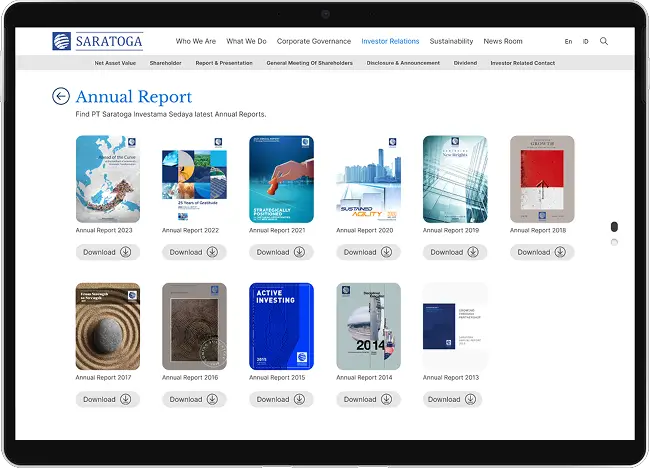Click the Saratoga logo

98,41
